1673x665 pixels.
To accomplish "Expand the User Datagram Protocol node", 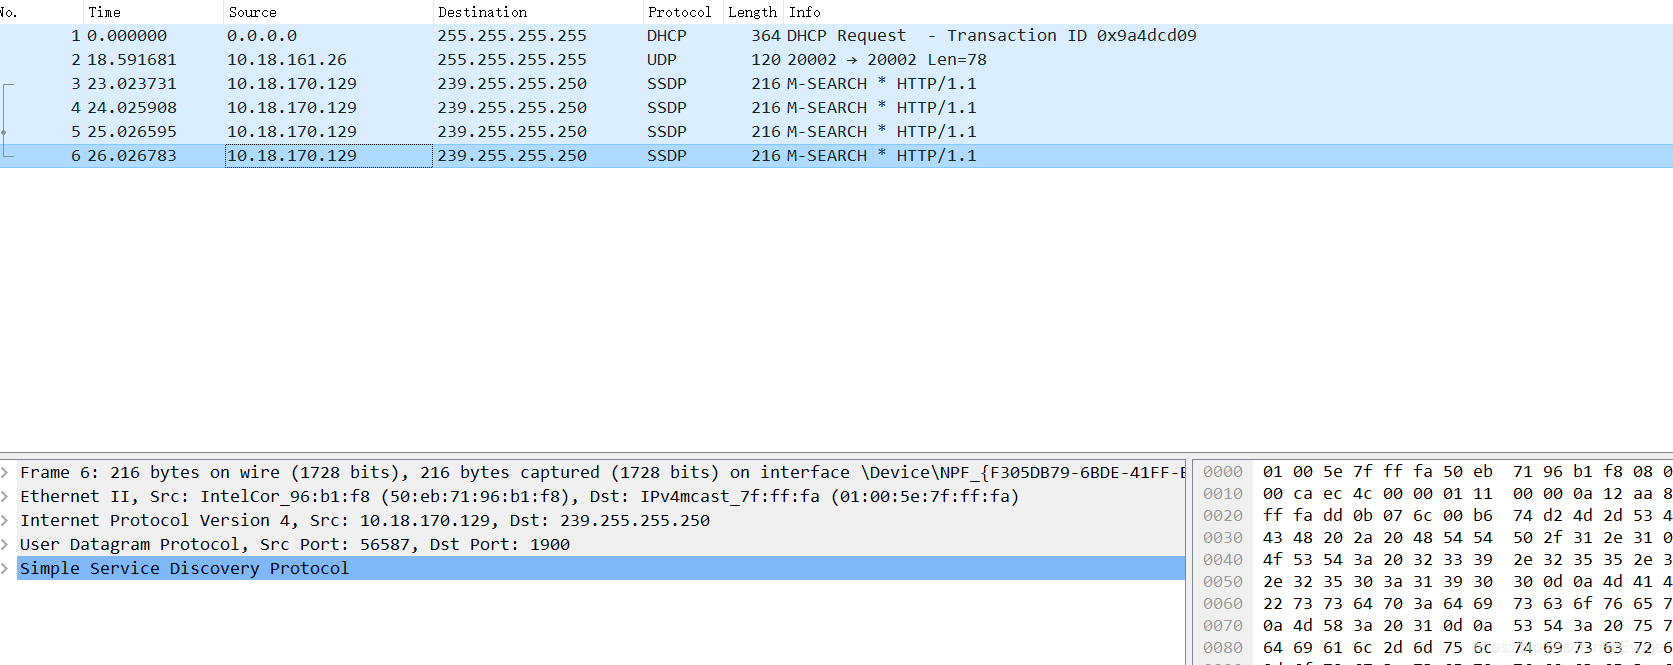I will pyautogui.click(x=6, y=544).
